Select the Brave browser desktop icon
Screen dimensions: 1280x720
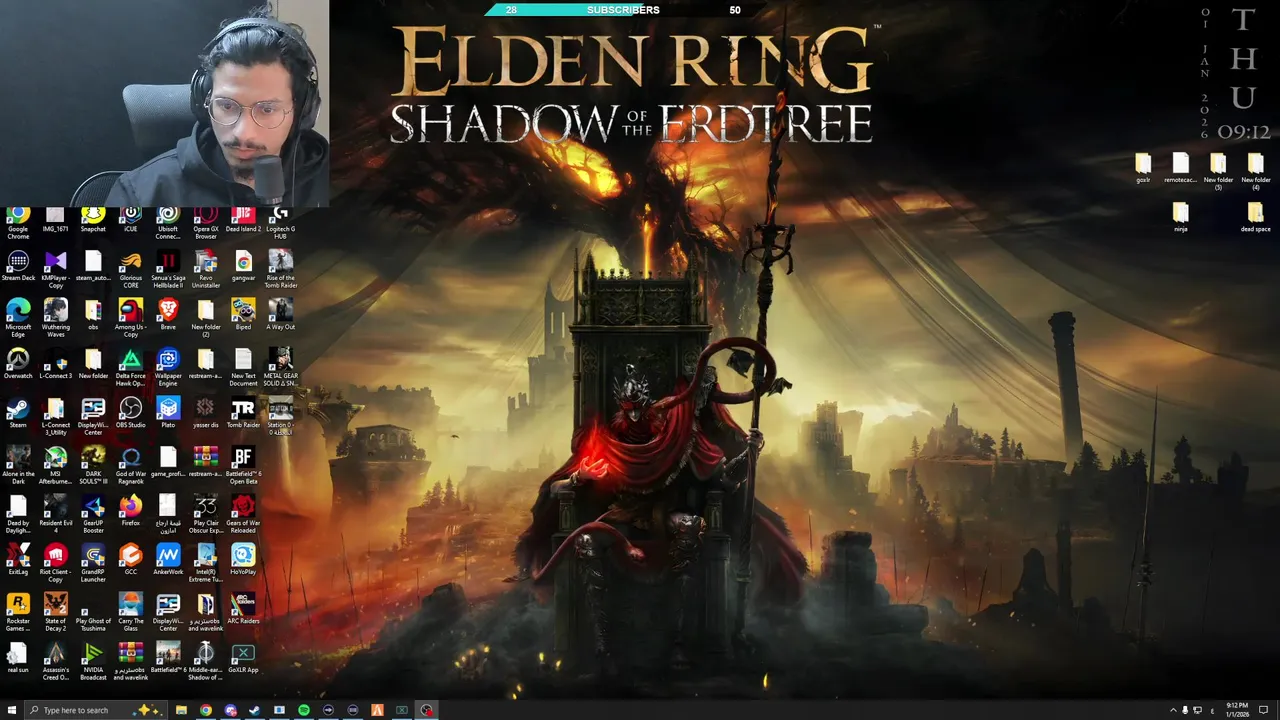(168, 316)
